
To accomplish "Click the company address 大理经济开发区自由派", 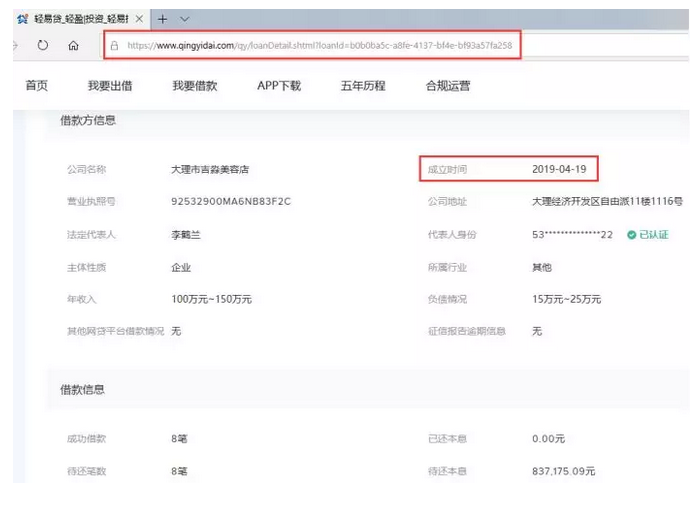I will tap(607, 201).
